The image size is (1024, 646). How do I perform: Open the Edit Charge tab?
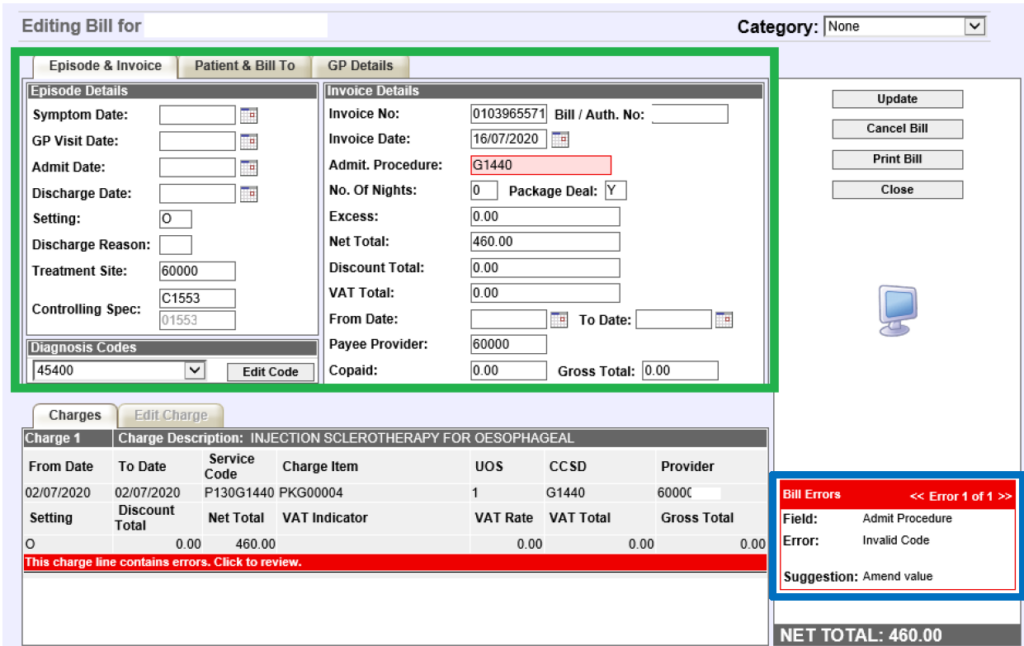171,415
